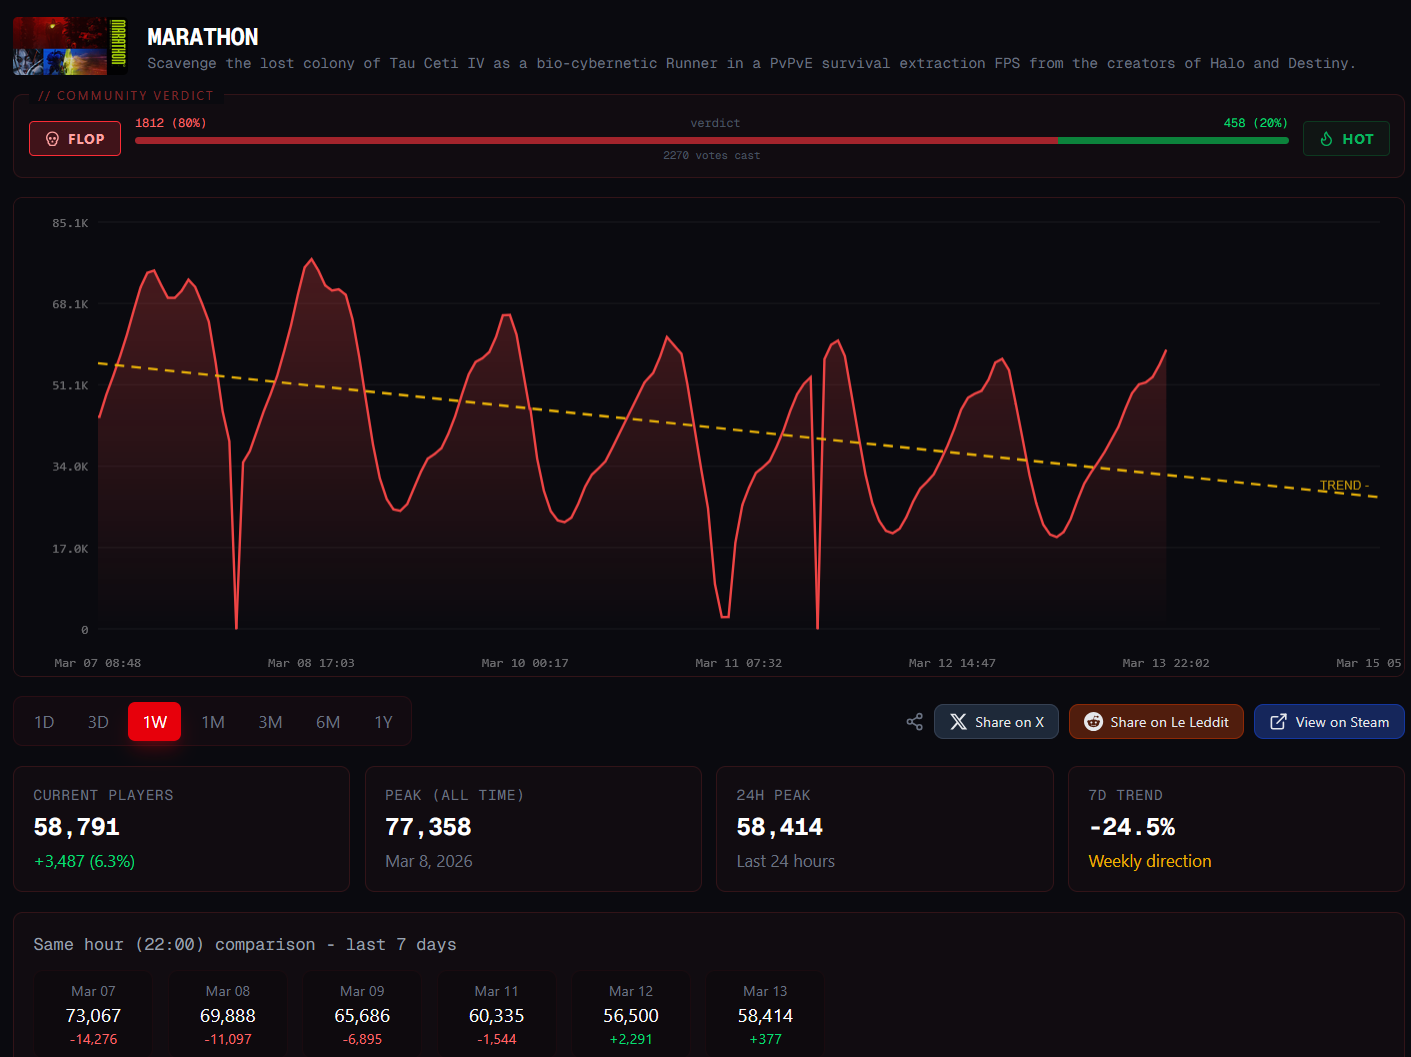Click the Weekly direction label
This screenshot has height=1057, width=1411.
pos(1150,861)
